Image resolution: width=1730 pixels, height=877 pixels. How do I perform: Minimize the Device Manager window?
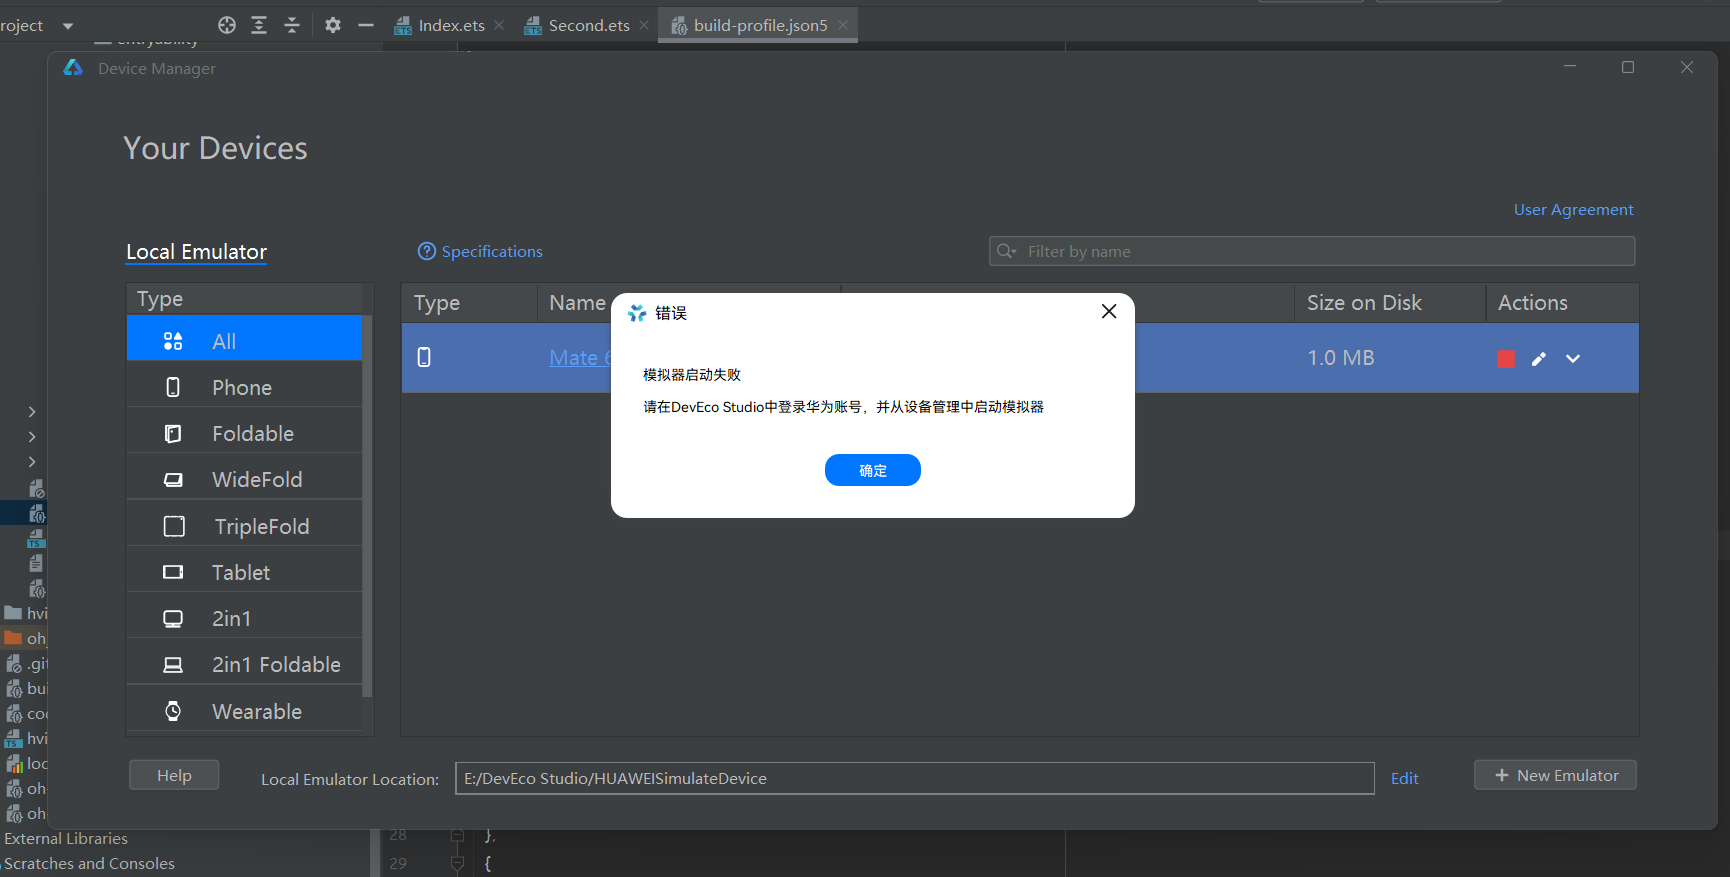click(1570, 67)
